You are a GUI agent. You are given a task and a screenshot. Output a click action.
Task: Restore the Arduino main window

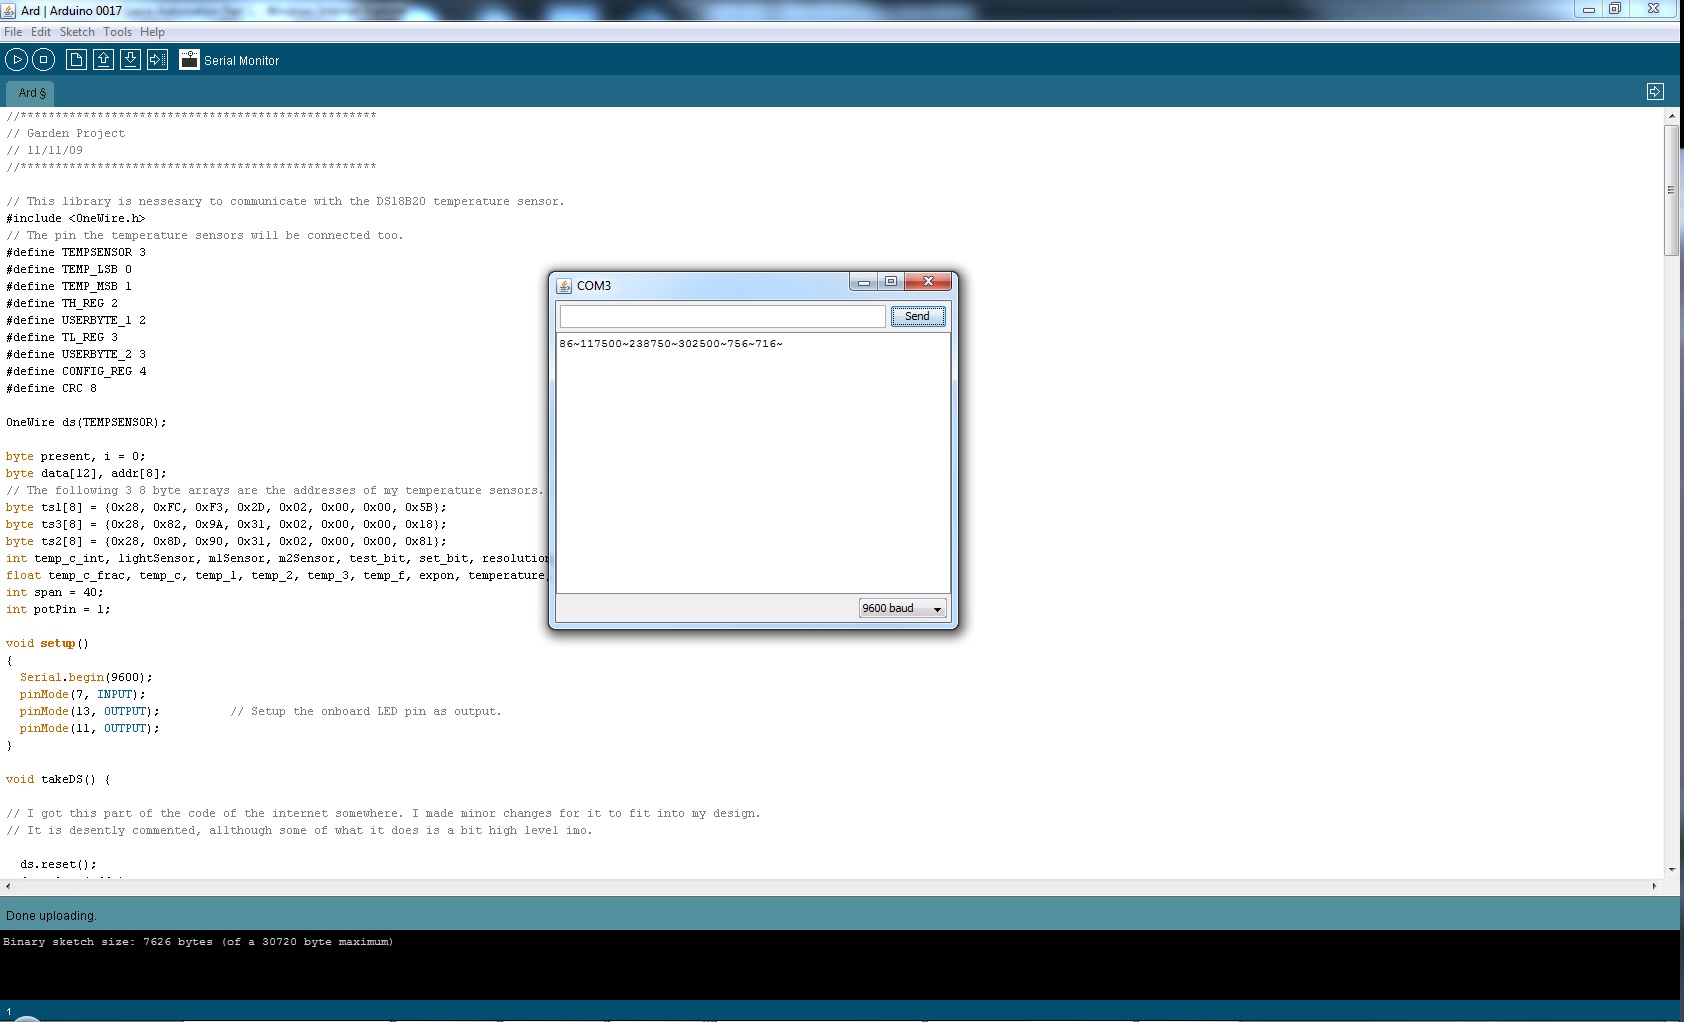(1614, 9)
